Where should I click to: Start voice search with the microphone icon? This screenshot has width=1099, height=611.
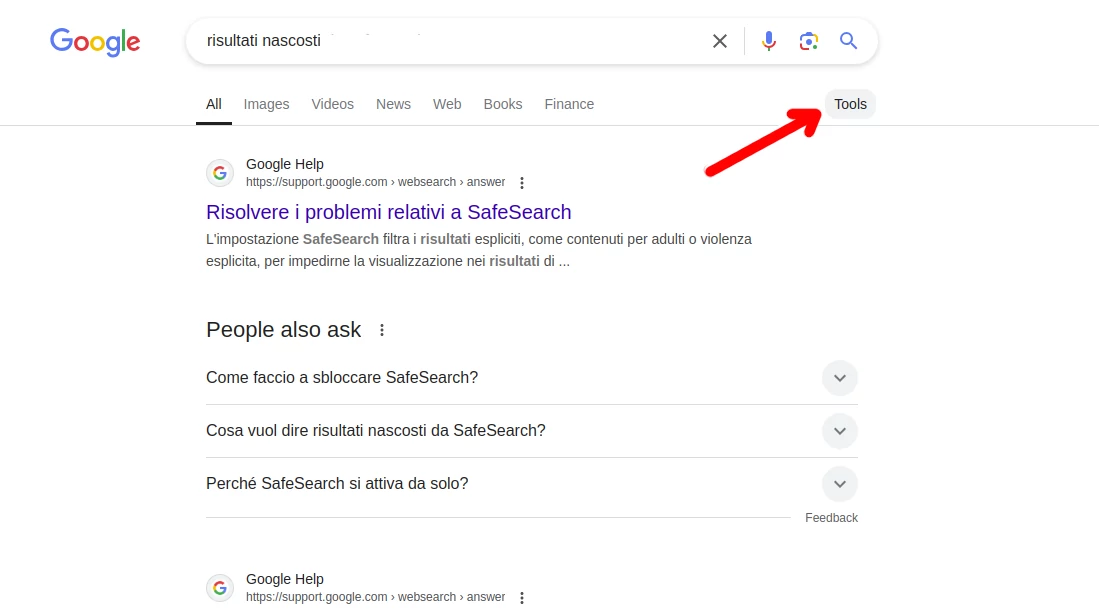click(x=769, y=41)
